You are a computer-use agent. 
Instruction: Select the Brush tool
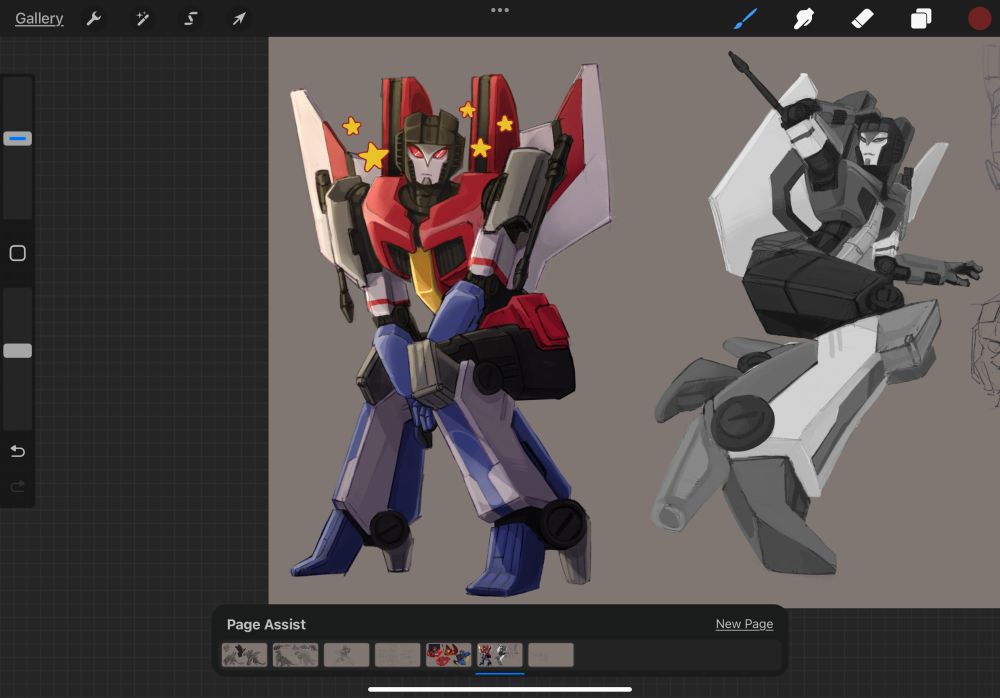746,19
